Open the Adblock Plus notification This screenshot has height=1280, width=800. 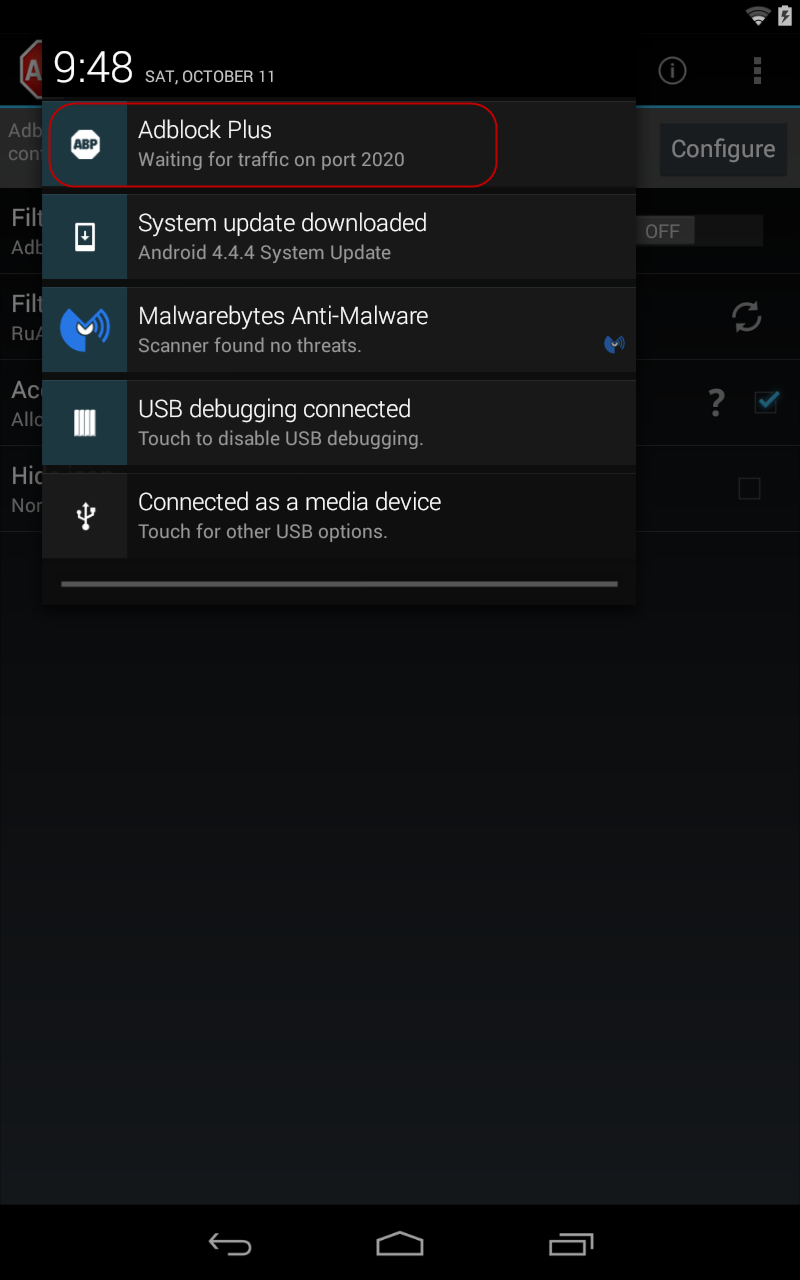point(339,144)
